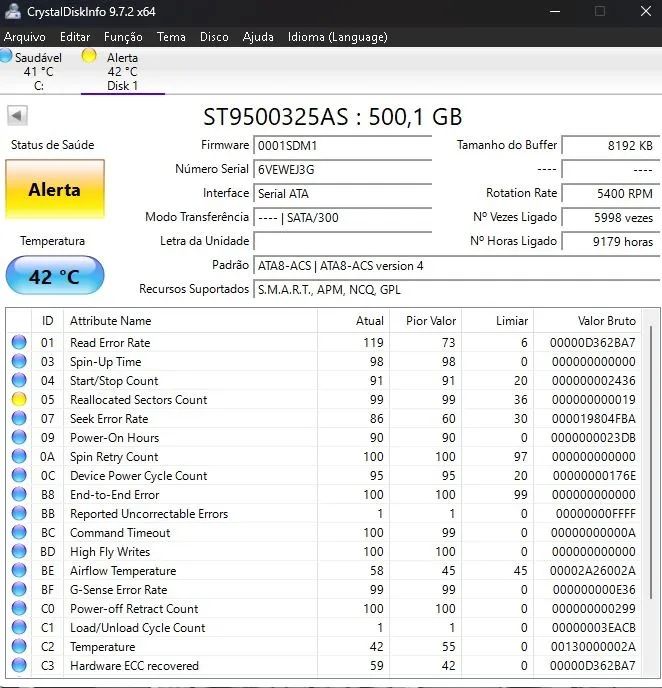Click the Firmware field 0001SDM1
Image resolution: width=662 pixels, height=688 pixels.
343,145
